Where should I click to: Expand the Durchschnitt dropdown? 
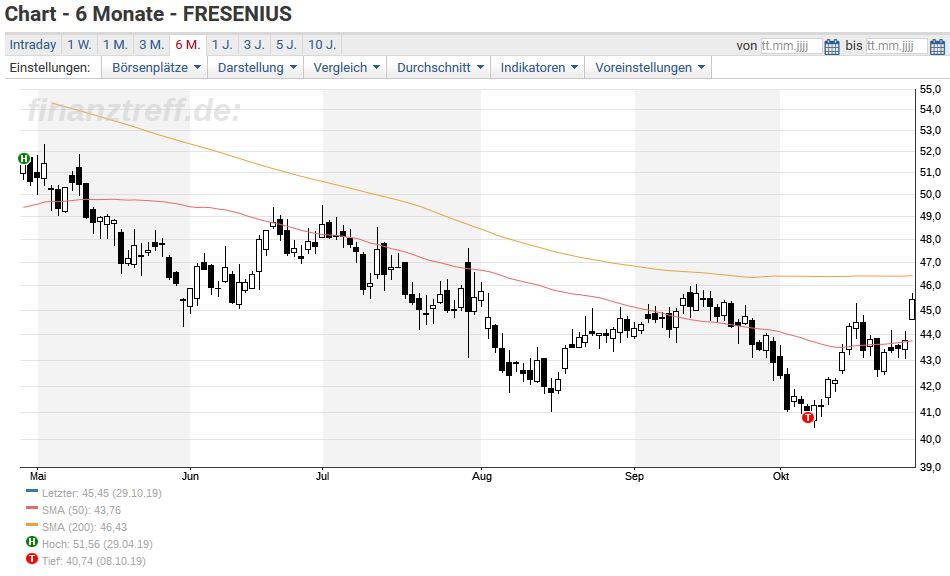coord(440,68)
